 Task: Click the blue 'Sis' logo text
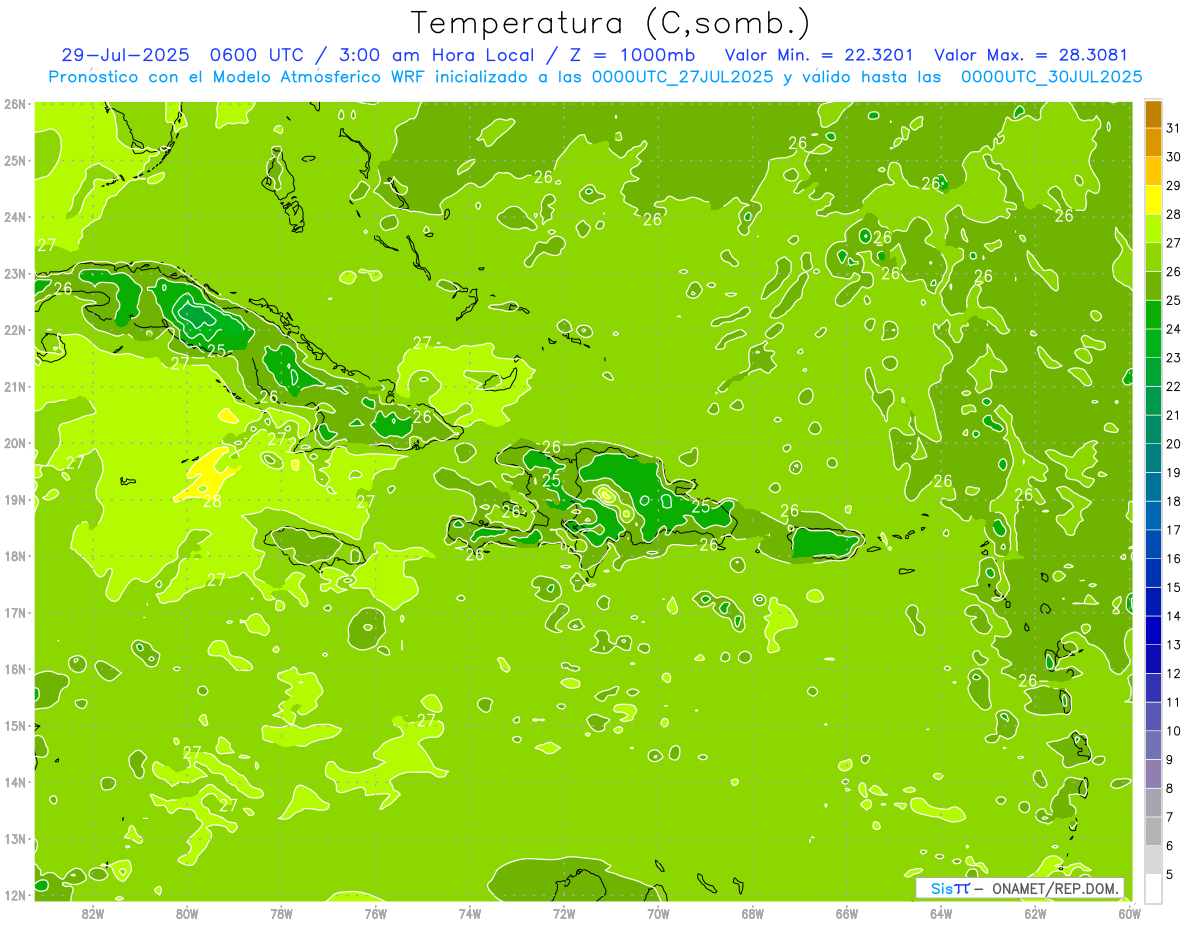[941, 888]
